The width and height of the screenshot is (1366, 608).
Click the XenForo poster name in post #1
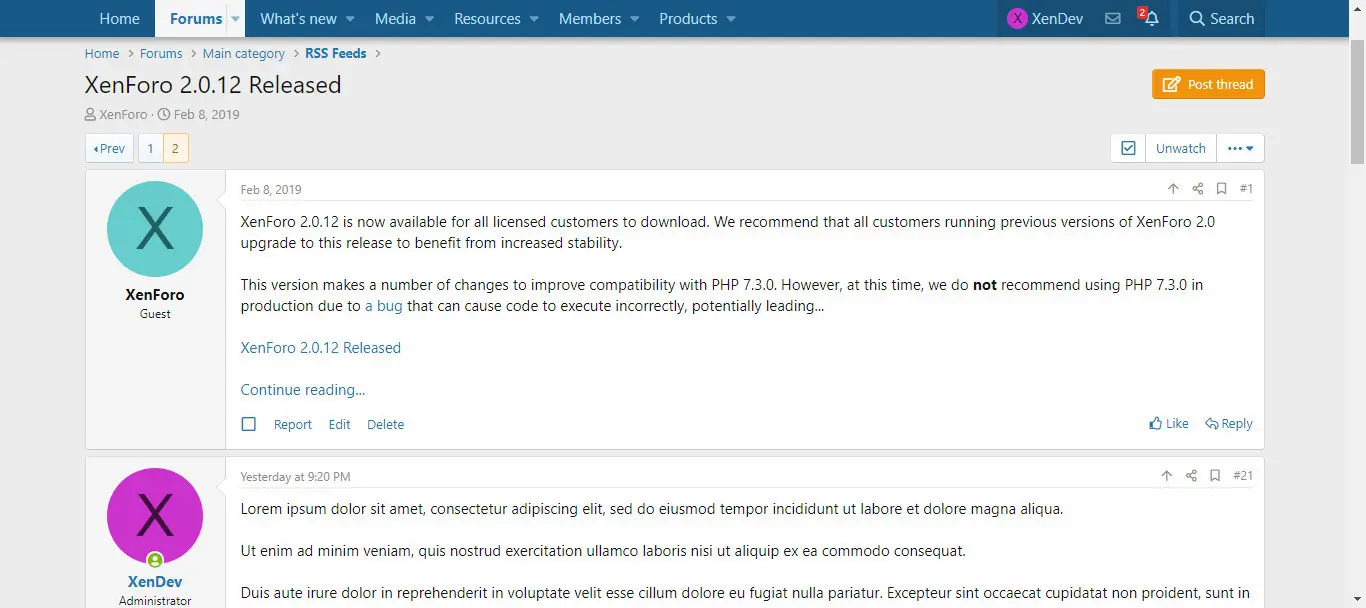coord(155,295)
